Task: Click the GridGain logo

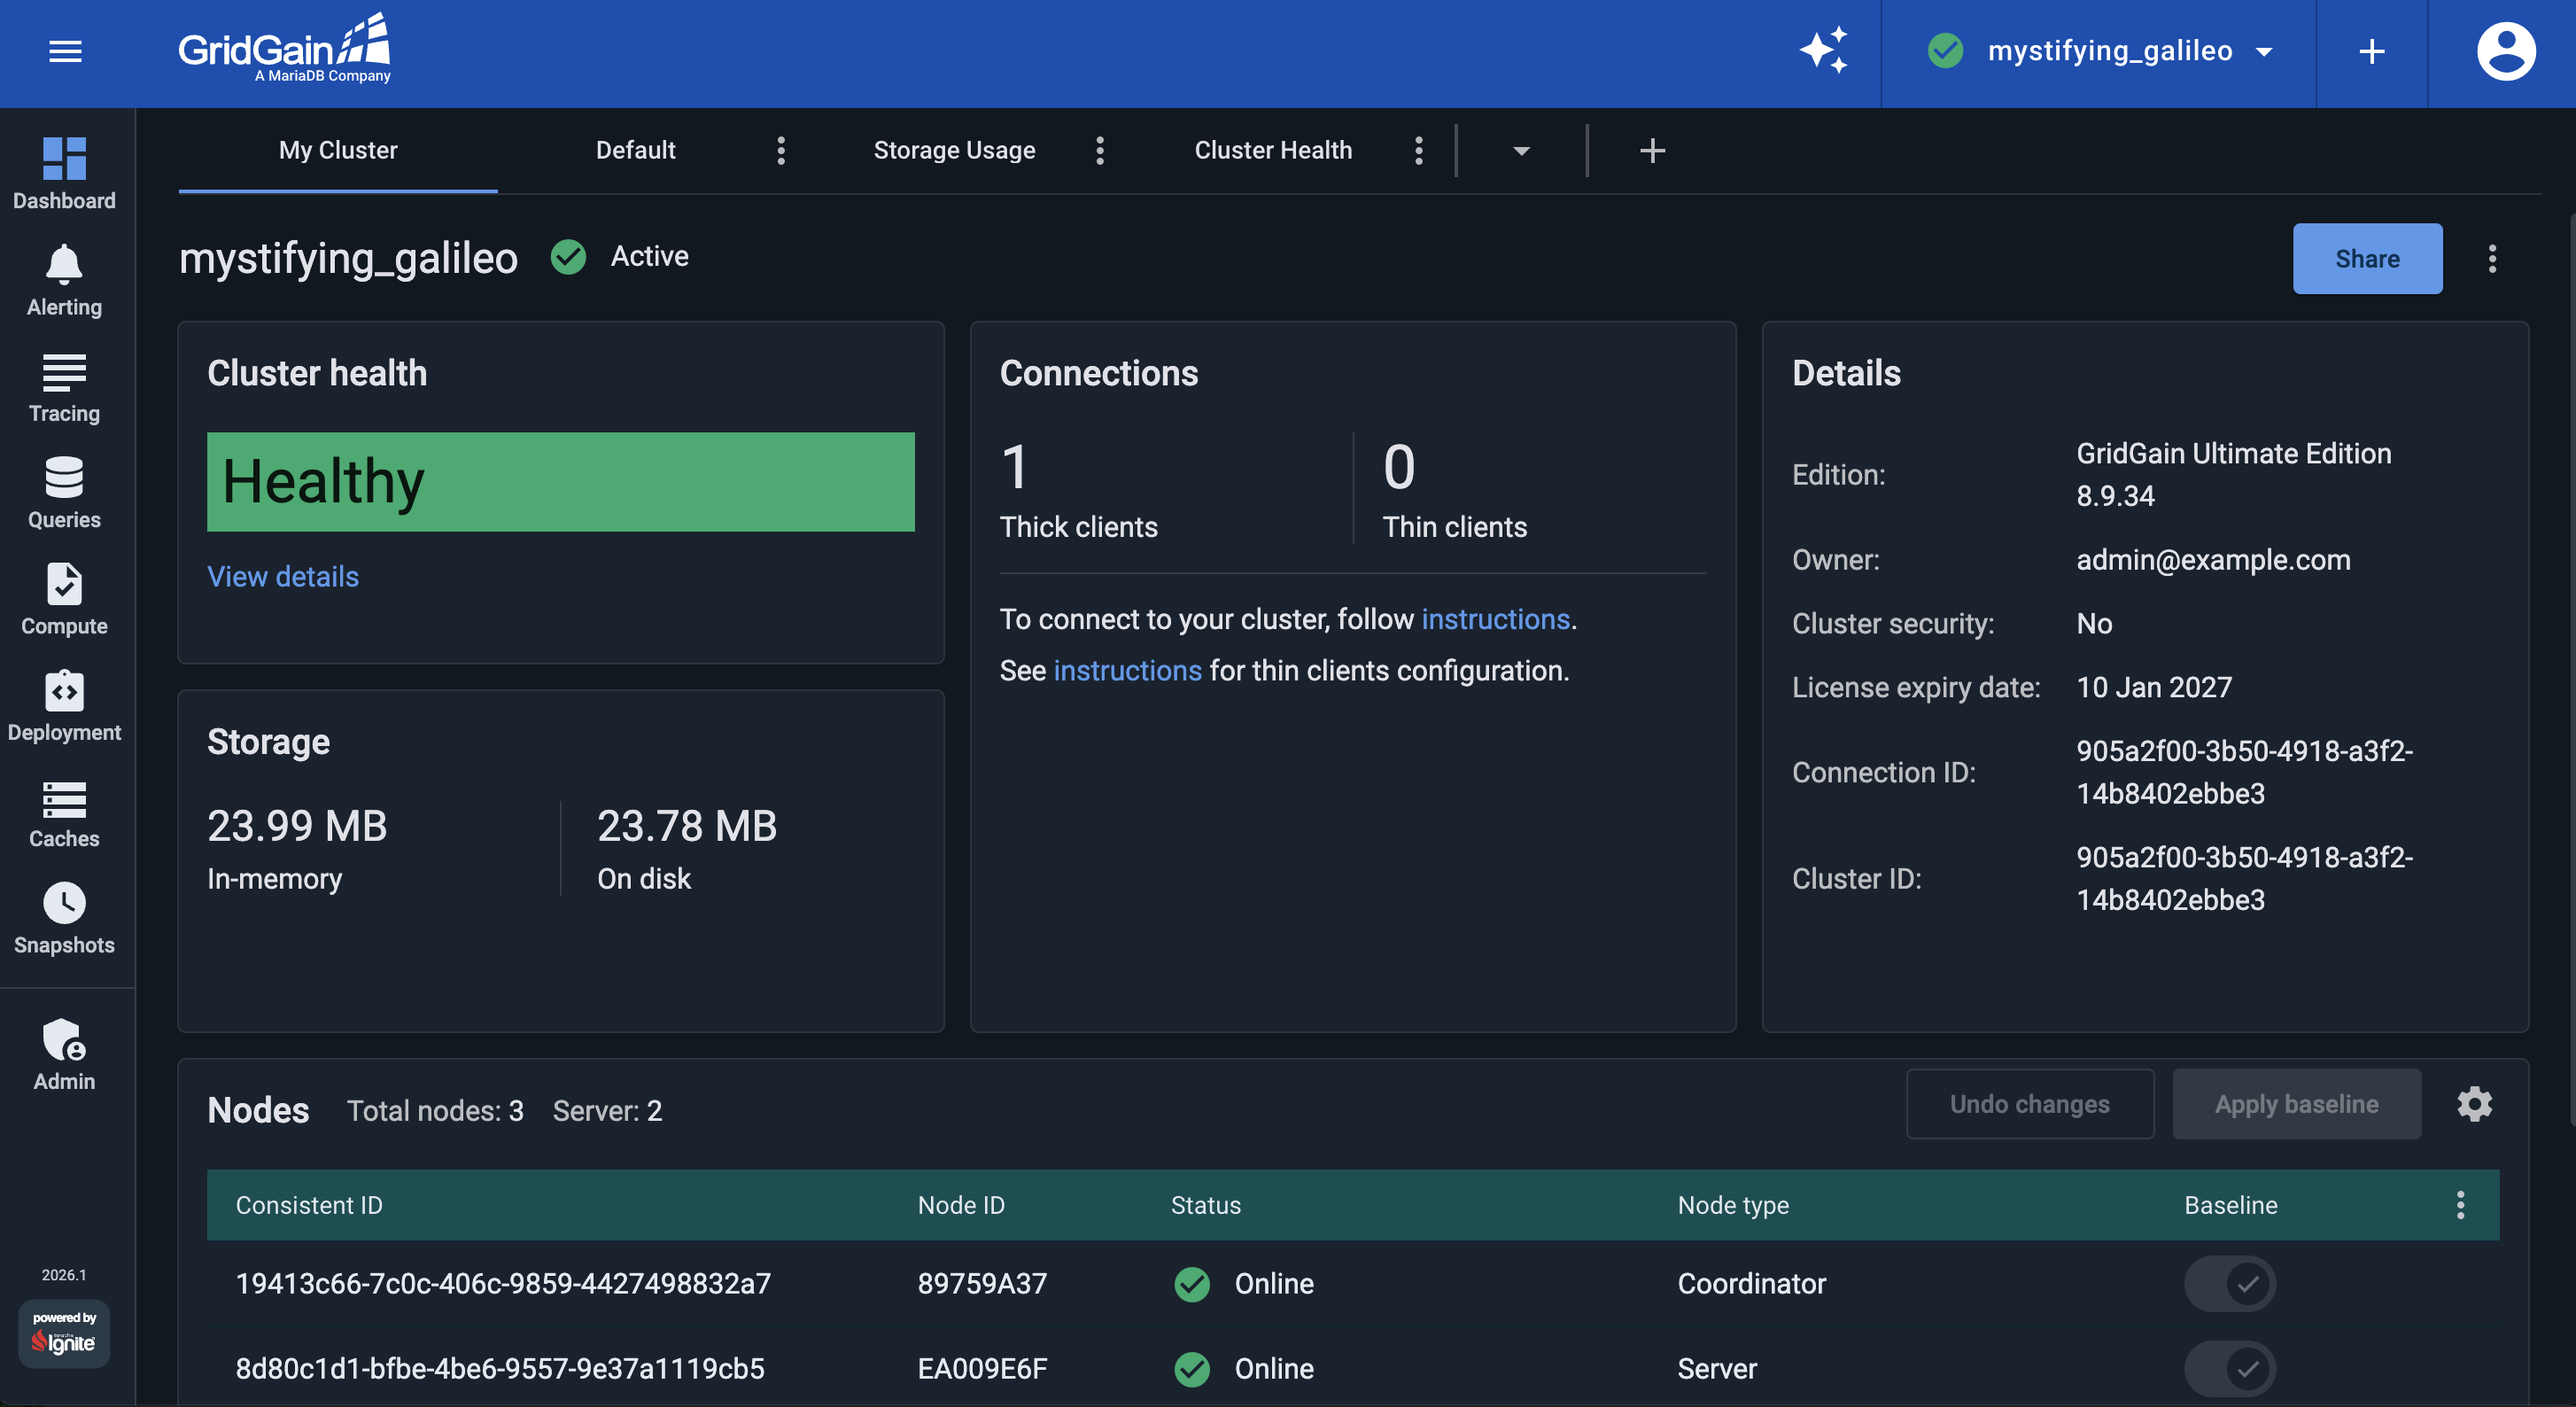Action: click(x=284, y=48)
